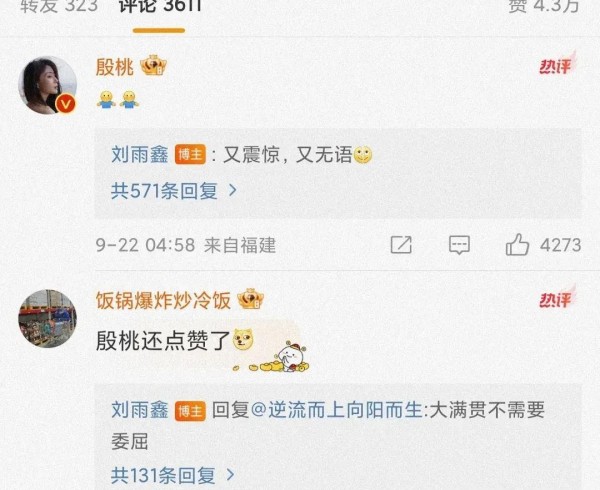The width and height of the screenshot is (600, 490).
Task: Open reply bubble icon on 殷桃's comment
Action: coord(459,245)
